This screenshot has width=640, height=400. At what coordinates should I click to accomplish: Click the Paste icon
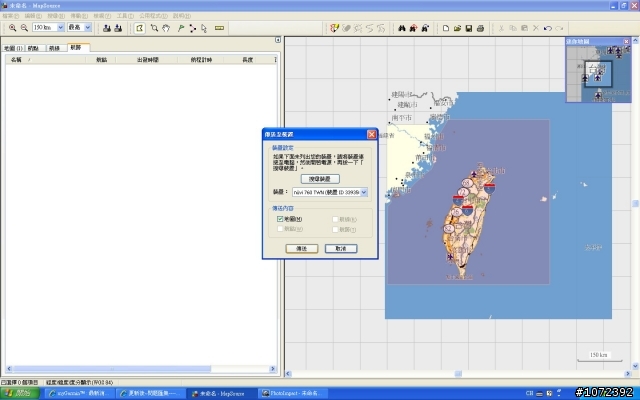coord(524,28)
